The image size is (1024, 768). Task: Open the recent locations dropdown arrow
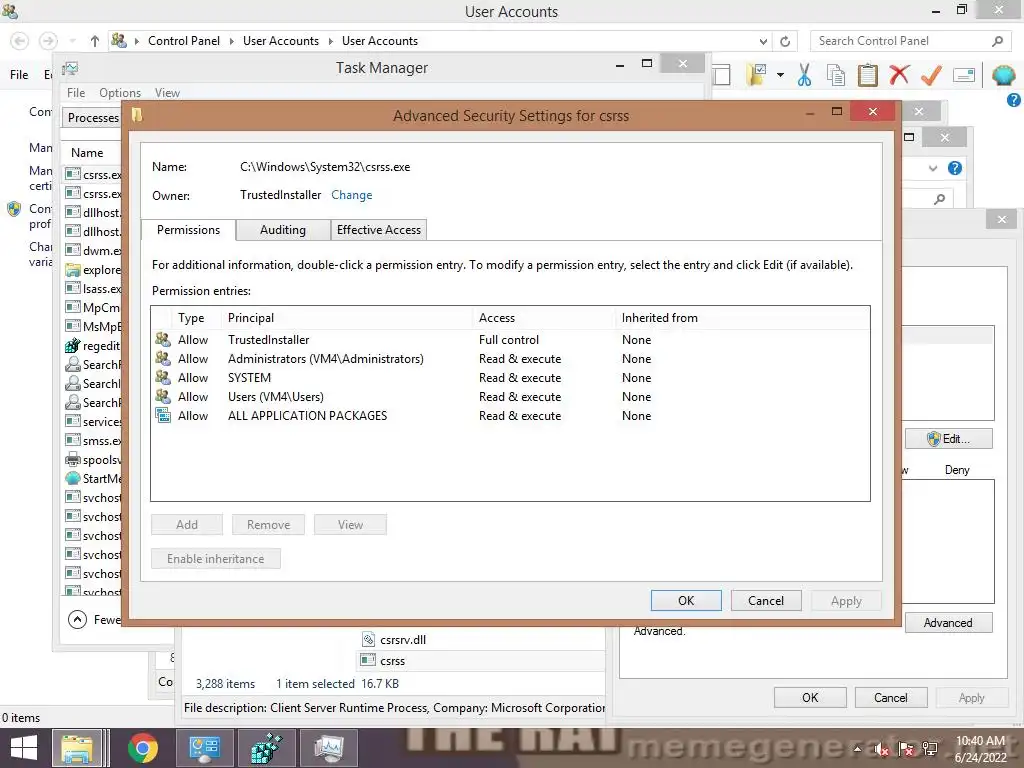[x=72, y=41]
